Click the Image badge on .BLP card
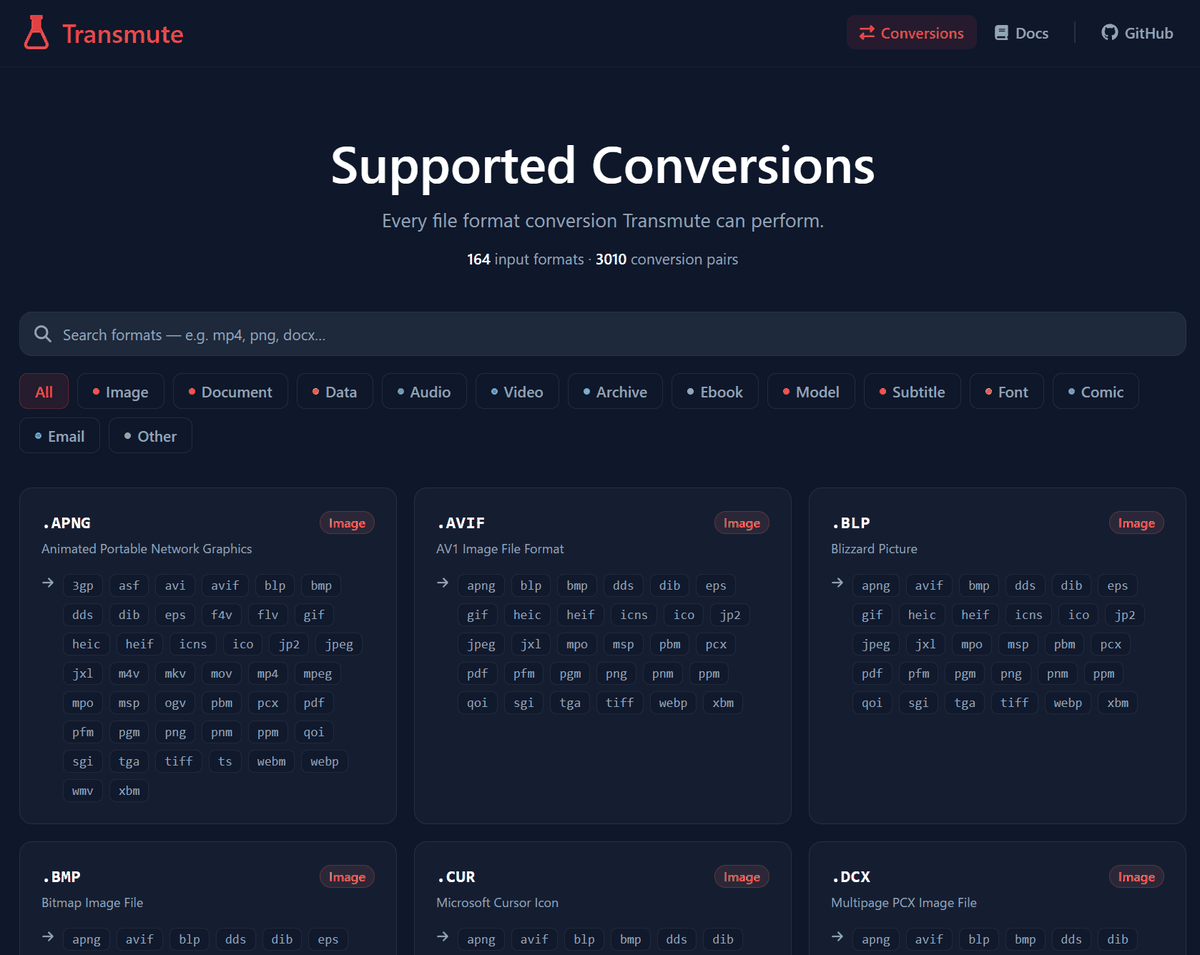 pyautogui.click(x=1136, y=523)
